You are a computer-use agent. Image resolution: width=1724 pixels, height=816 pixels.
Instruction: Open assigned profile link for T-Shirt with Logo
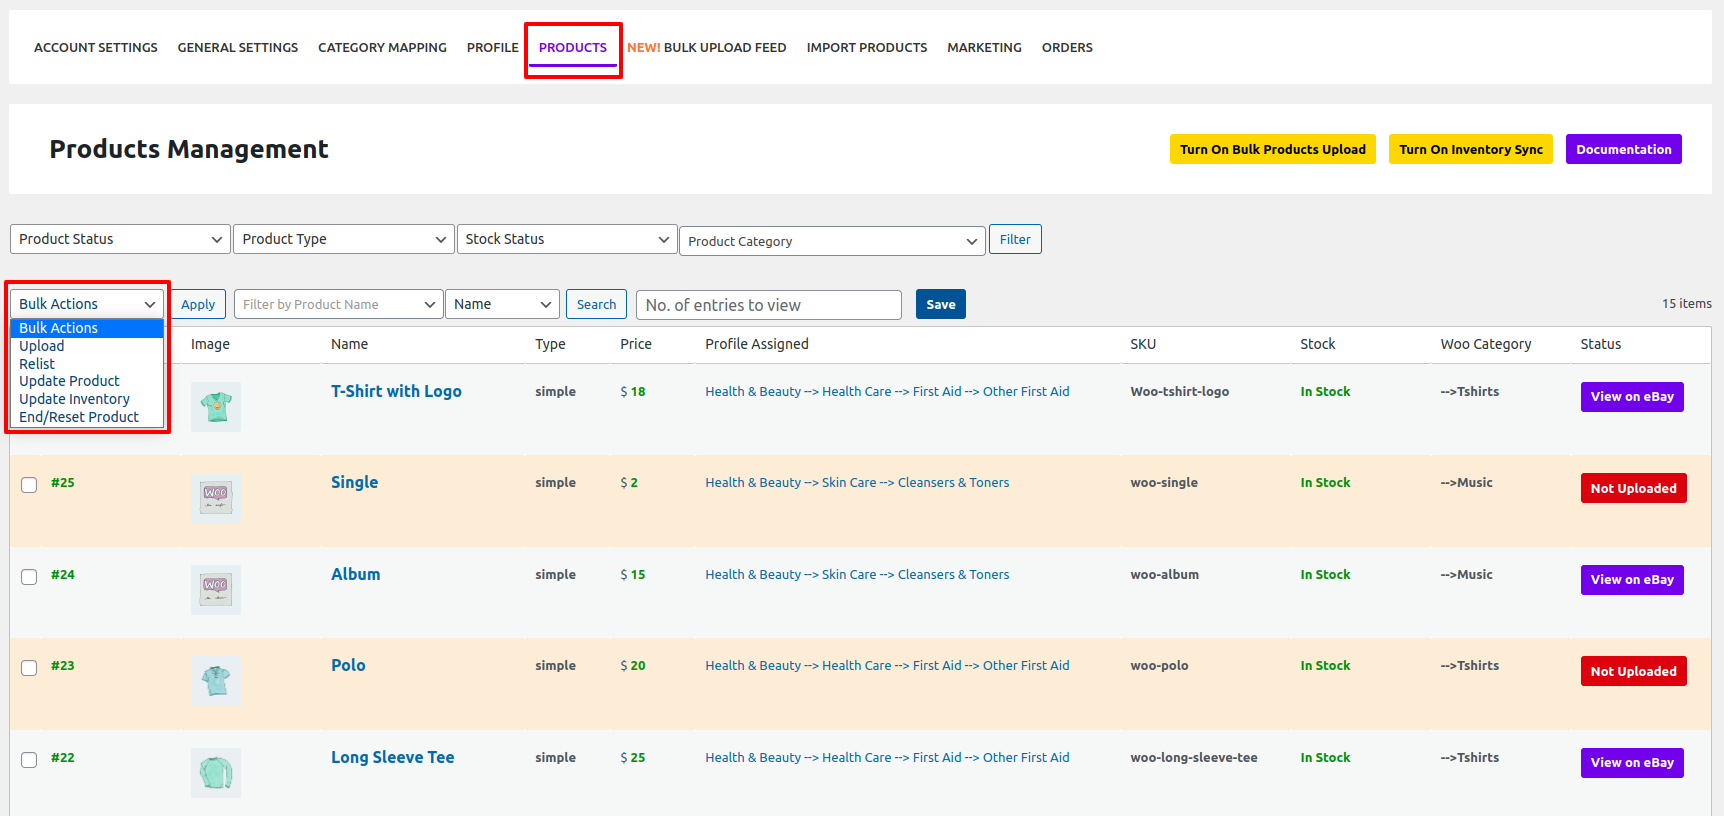[x=887, y=392]
